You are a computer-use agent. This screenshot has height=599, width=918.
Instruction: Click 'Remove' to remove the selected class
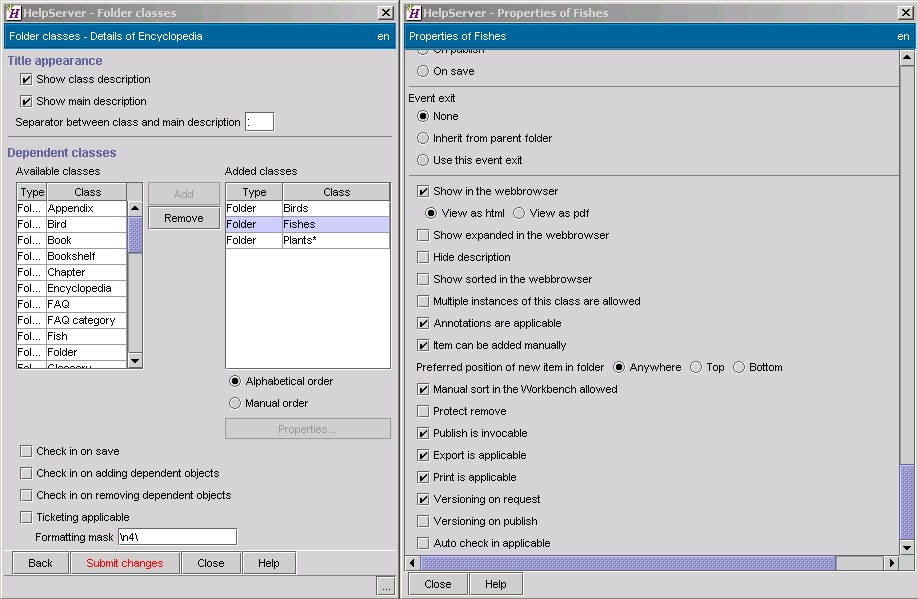183,217
